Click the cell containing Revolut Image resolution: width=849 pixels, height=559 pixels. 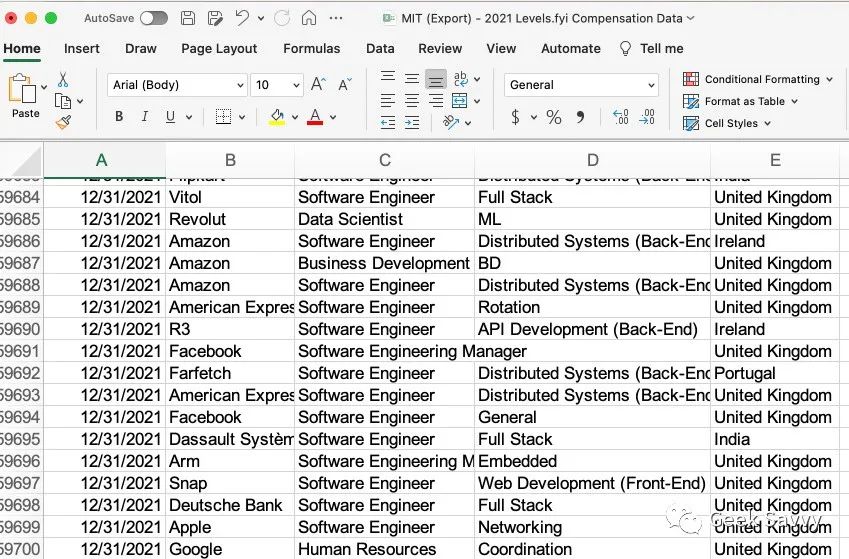click(x=230, y=219)
